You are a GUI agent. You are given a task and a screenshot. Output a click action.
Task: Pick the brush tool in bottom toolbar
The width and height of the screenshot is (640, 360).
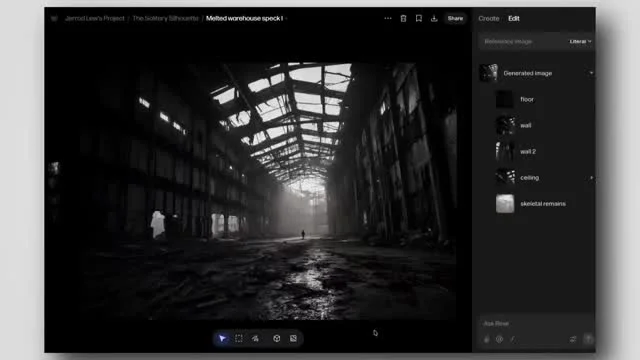click(x=255, y=338)
